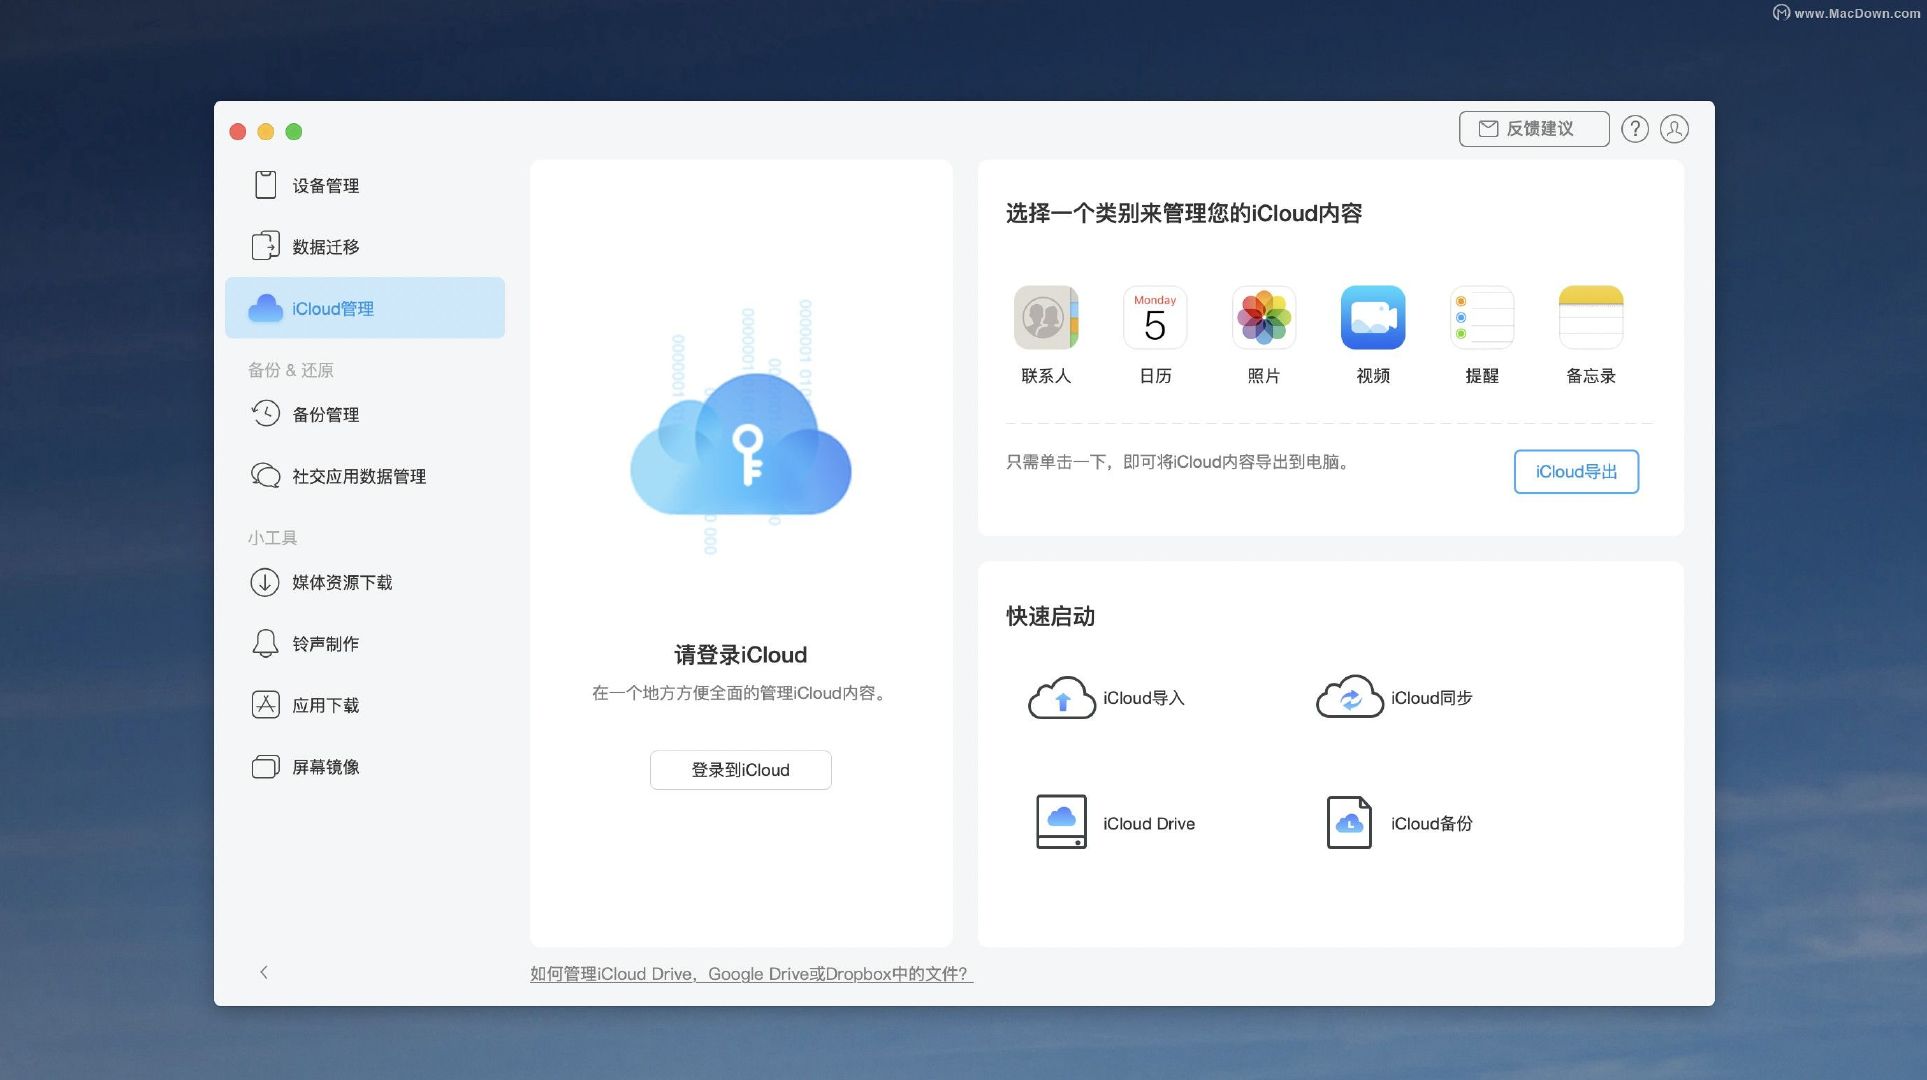
Task: Click the phone icon beside 设备管理
Action: click(x=265, y=185)
